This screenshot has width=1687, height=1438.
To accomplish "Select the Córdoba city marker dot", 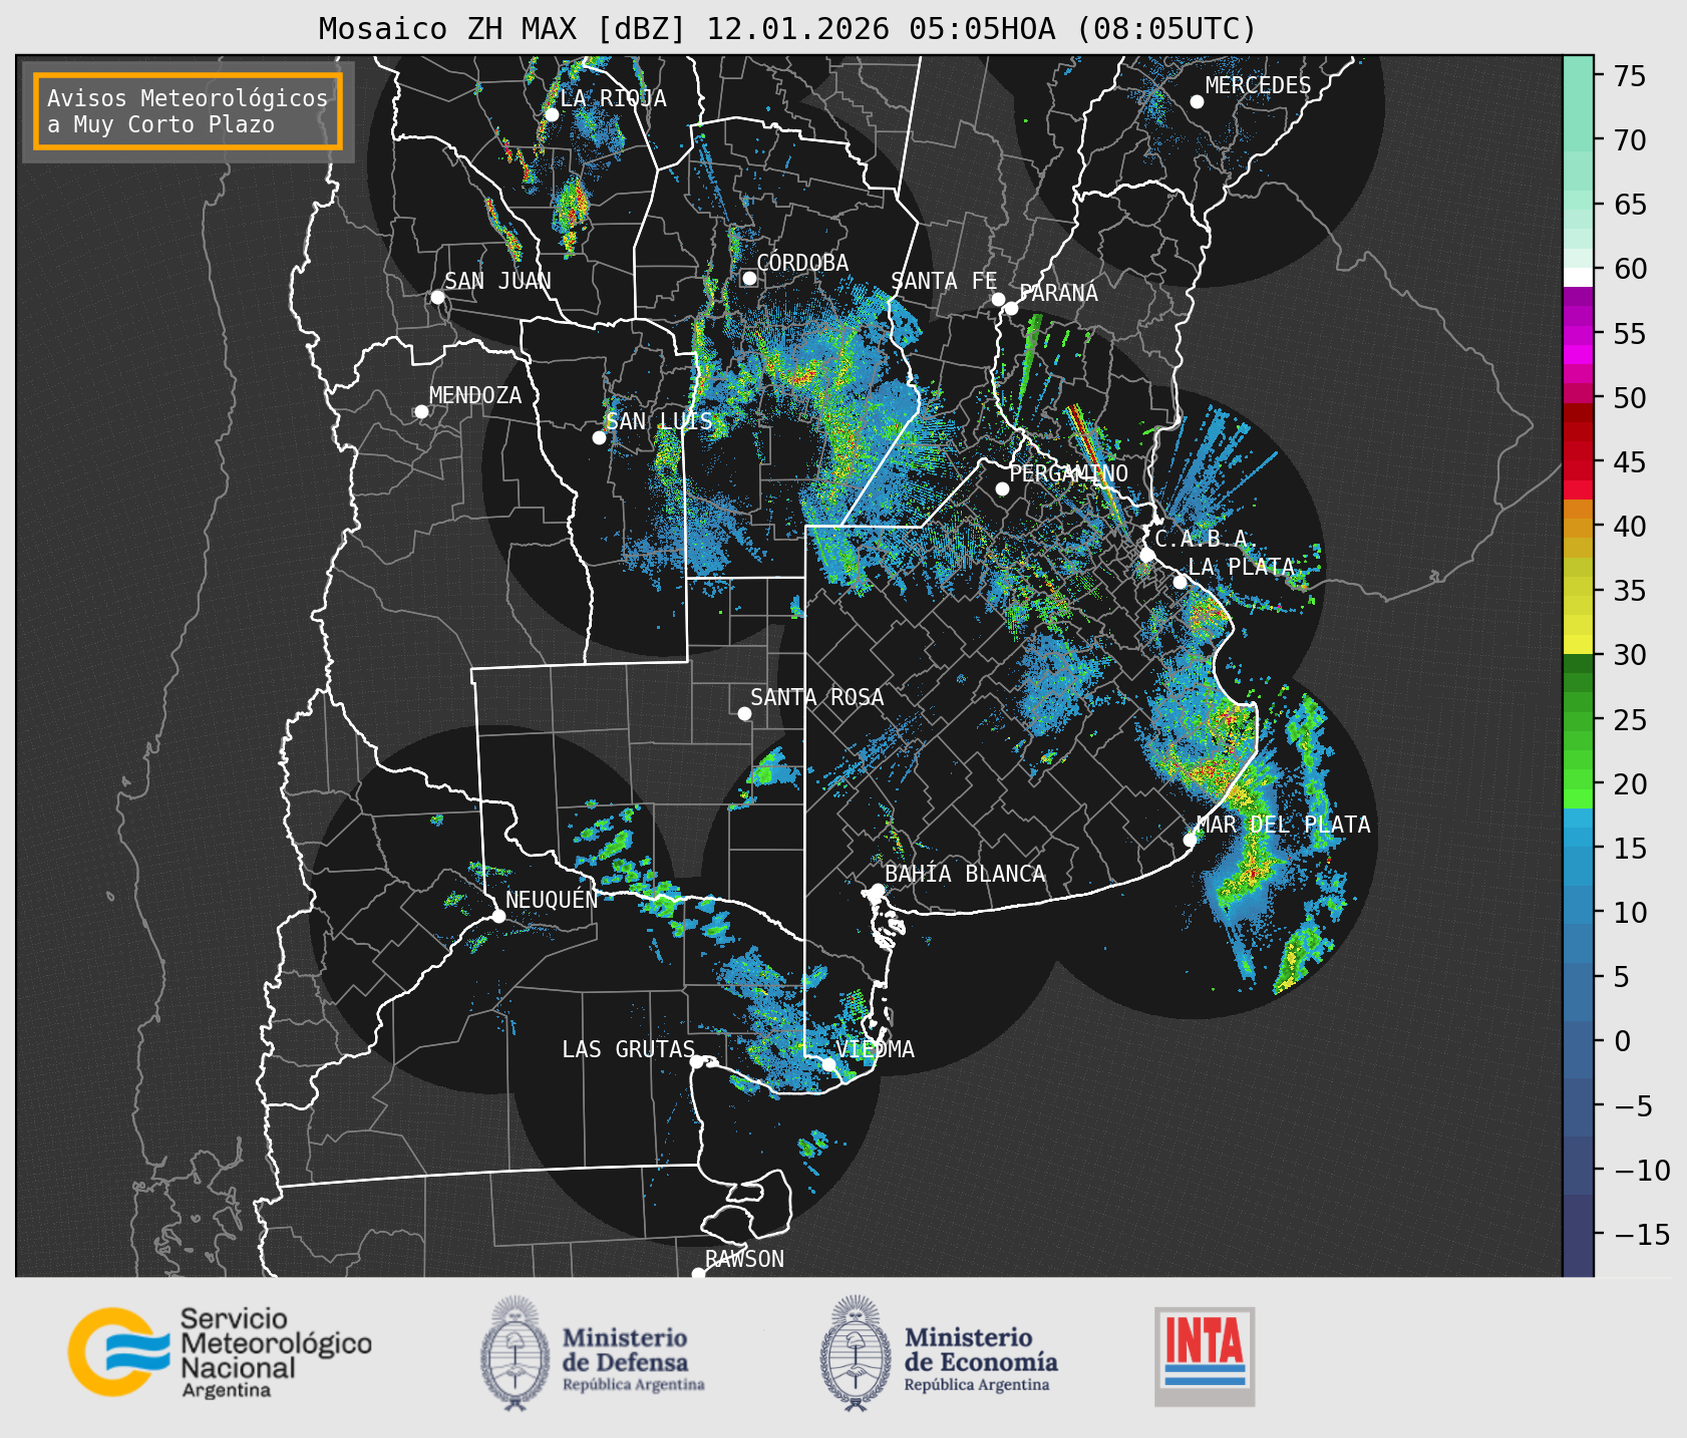I will [749, 278].
